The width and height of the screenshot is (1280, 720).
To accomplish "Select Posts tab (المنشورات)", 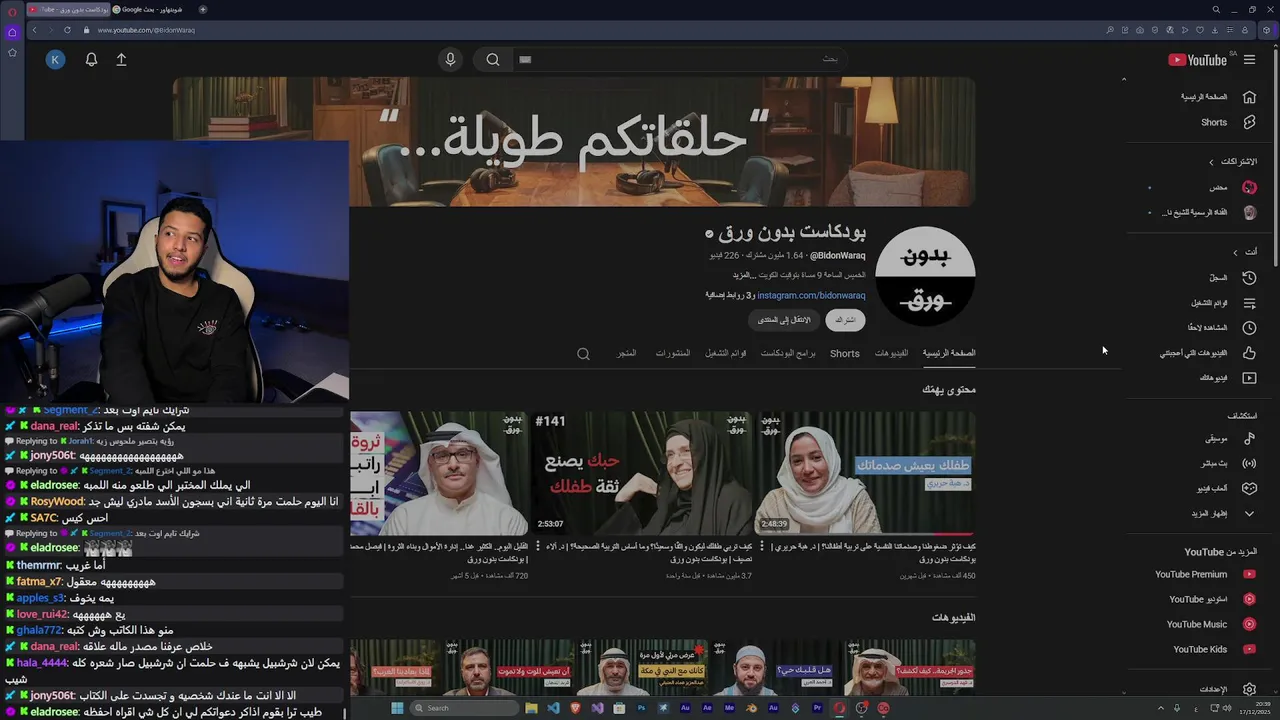I will pos(673,353).
